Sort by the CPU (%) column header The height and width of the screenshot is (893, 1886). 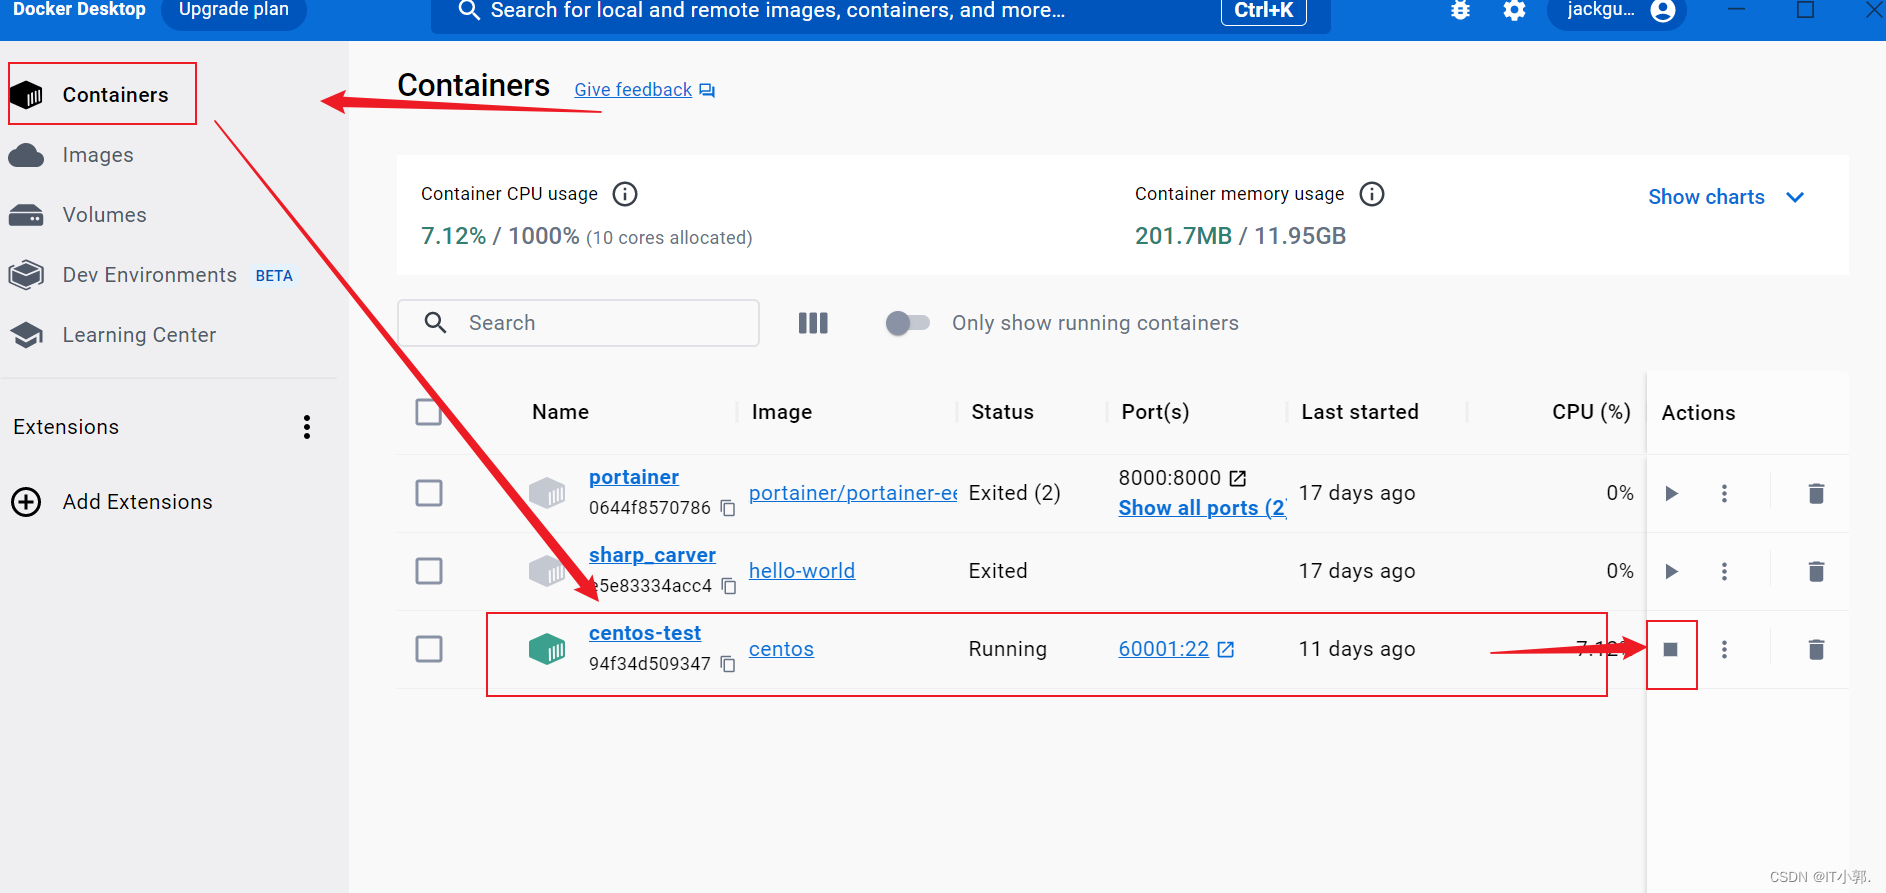pos(1591,412)
